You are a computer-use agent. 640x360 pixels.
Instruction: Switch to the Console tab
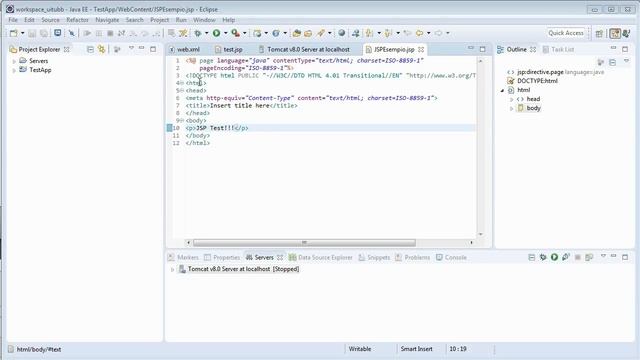tap(451, 258)
